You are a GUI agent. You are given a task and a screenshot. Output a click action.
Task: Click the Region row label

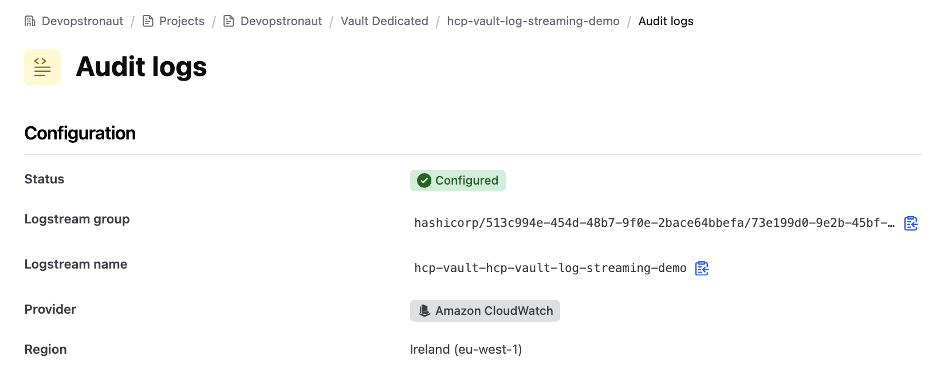(x=45, y=349)
